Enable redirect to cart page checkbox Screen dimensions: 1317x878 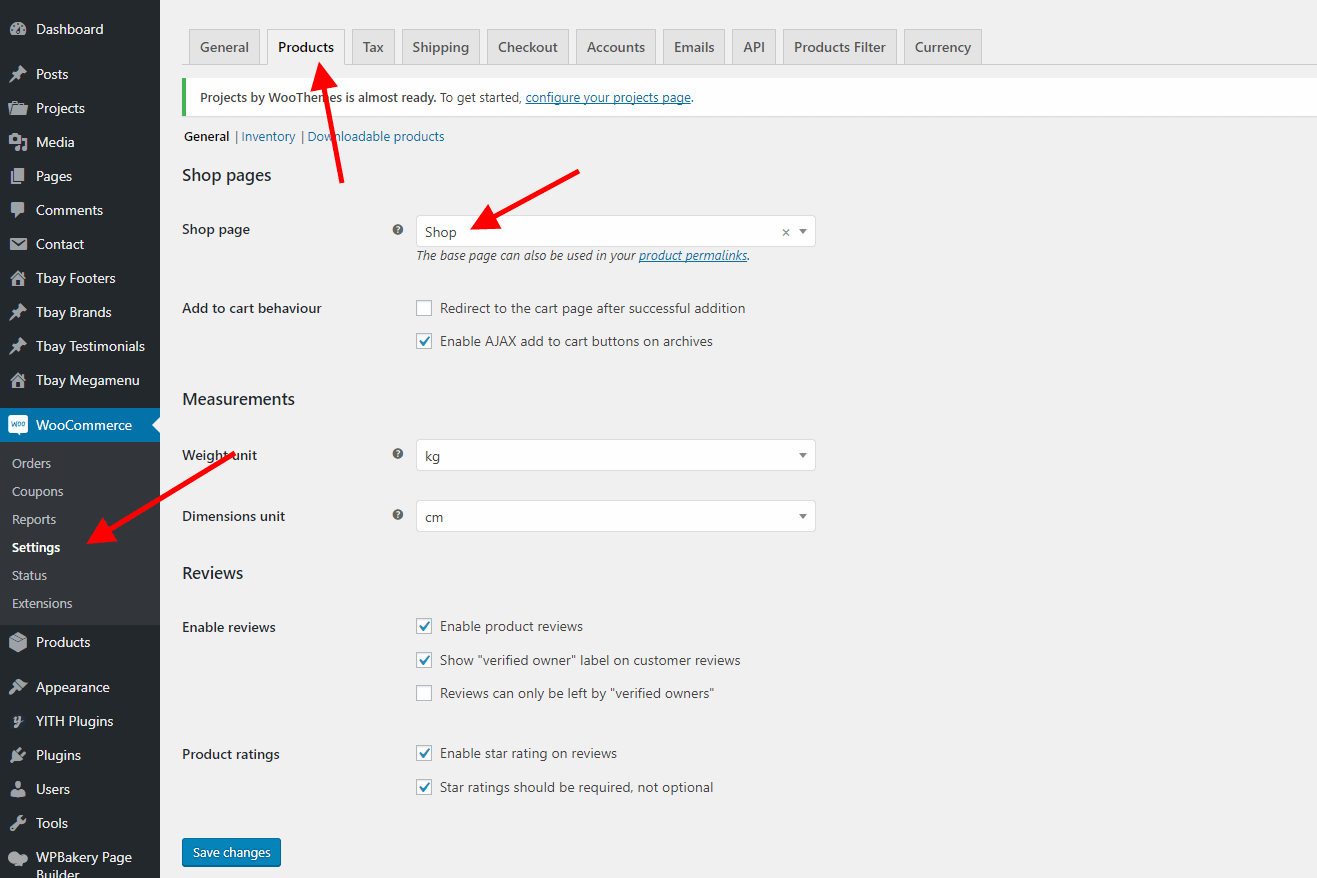[424, 308]
